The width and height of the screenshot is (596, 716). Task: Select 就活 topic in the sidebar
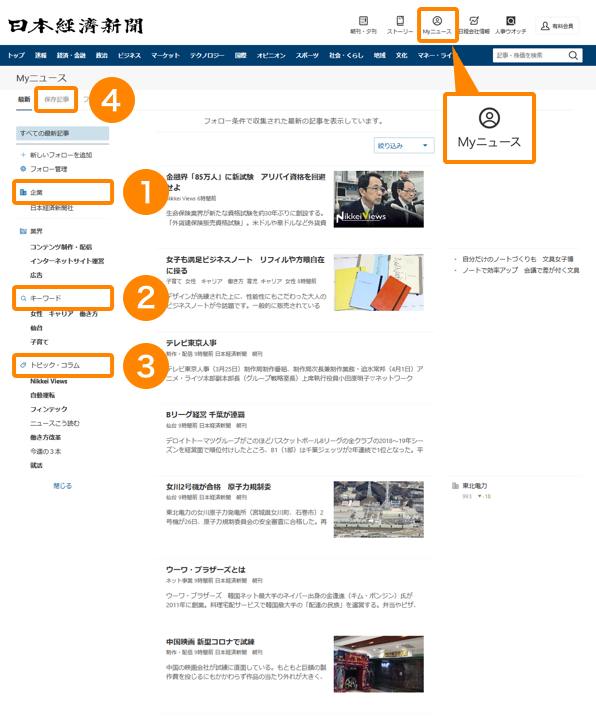pyautogui.click(x=36, y=465)
